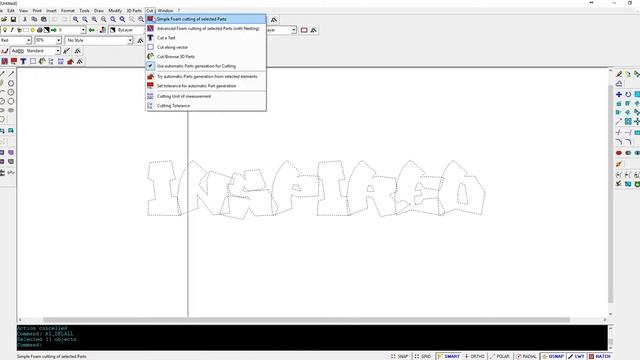640x360 pixels.
Task: Open 'Cut/Browse 3D Parts' entry
Action: point(206,56)
